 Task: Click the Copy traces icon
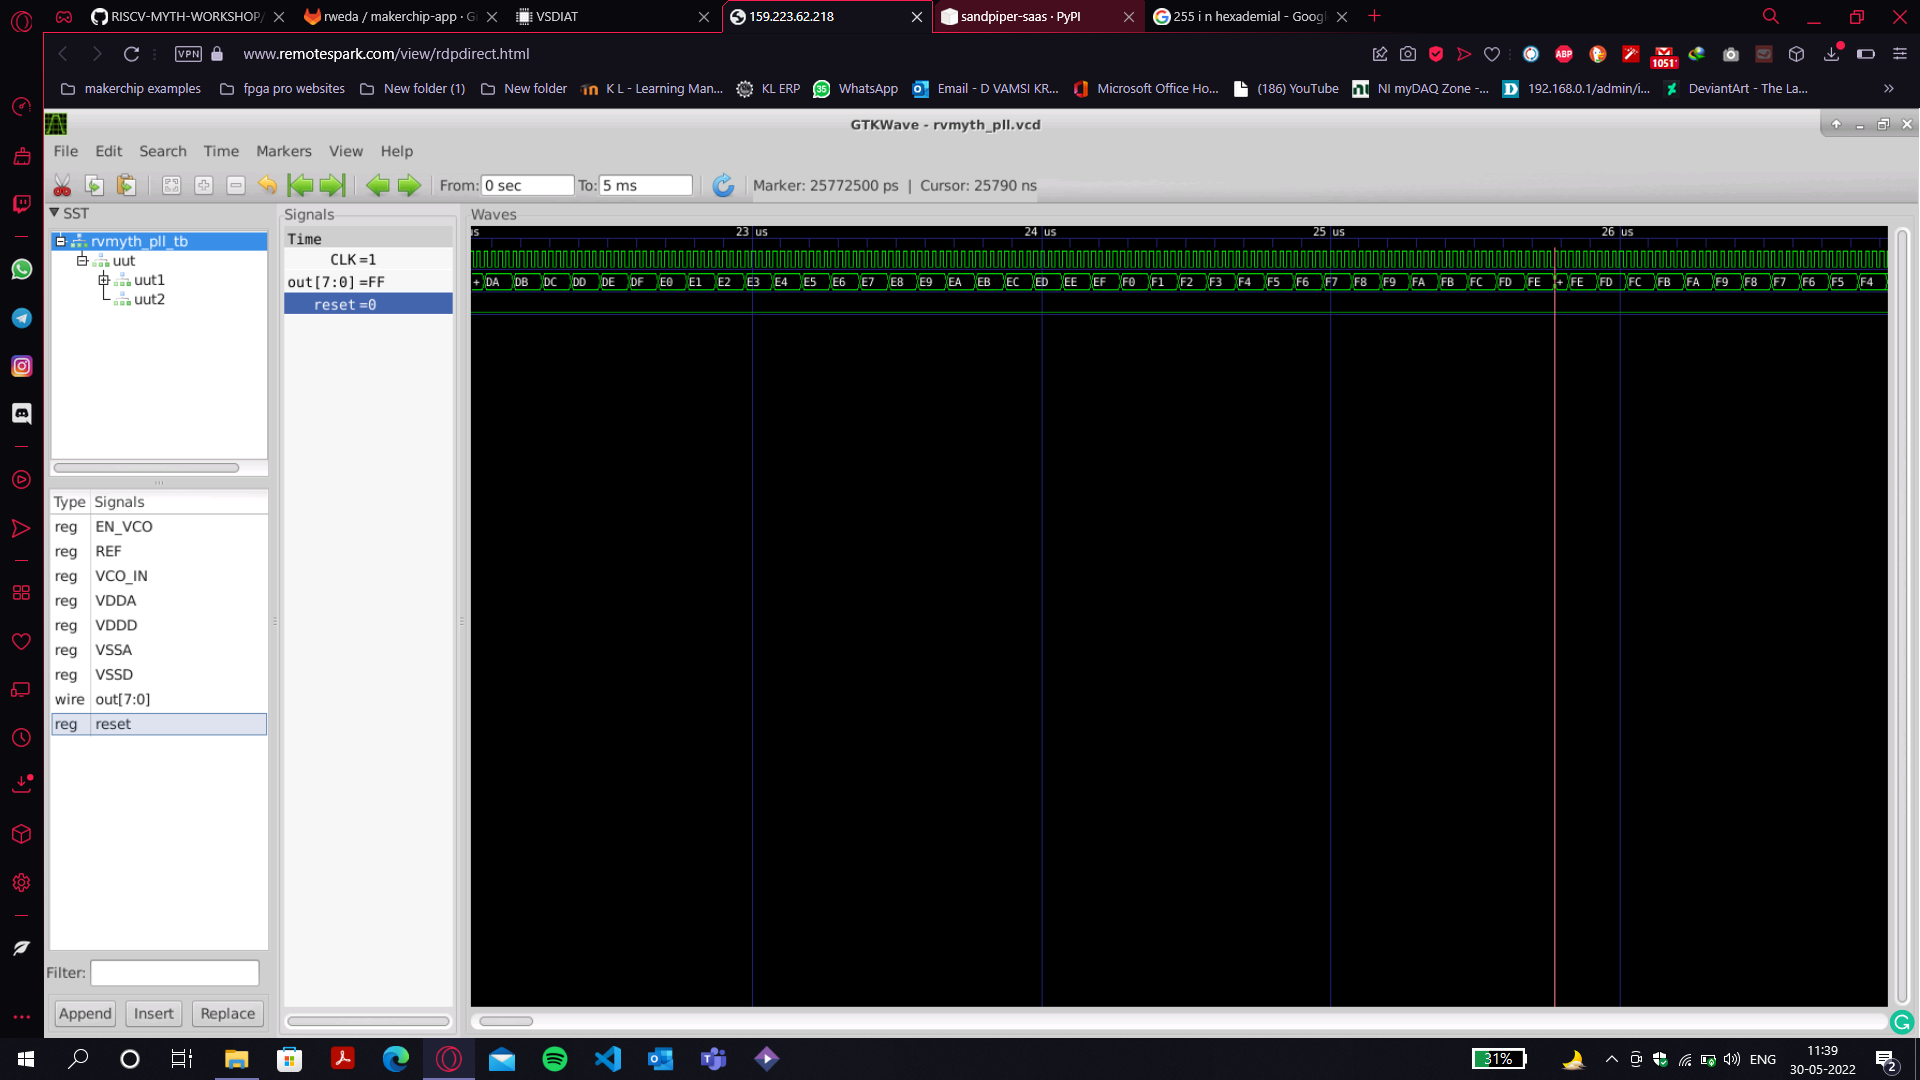[94, 186]
